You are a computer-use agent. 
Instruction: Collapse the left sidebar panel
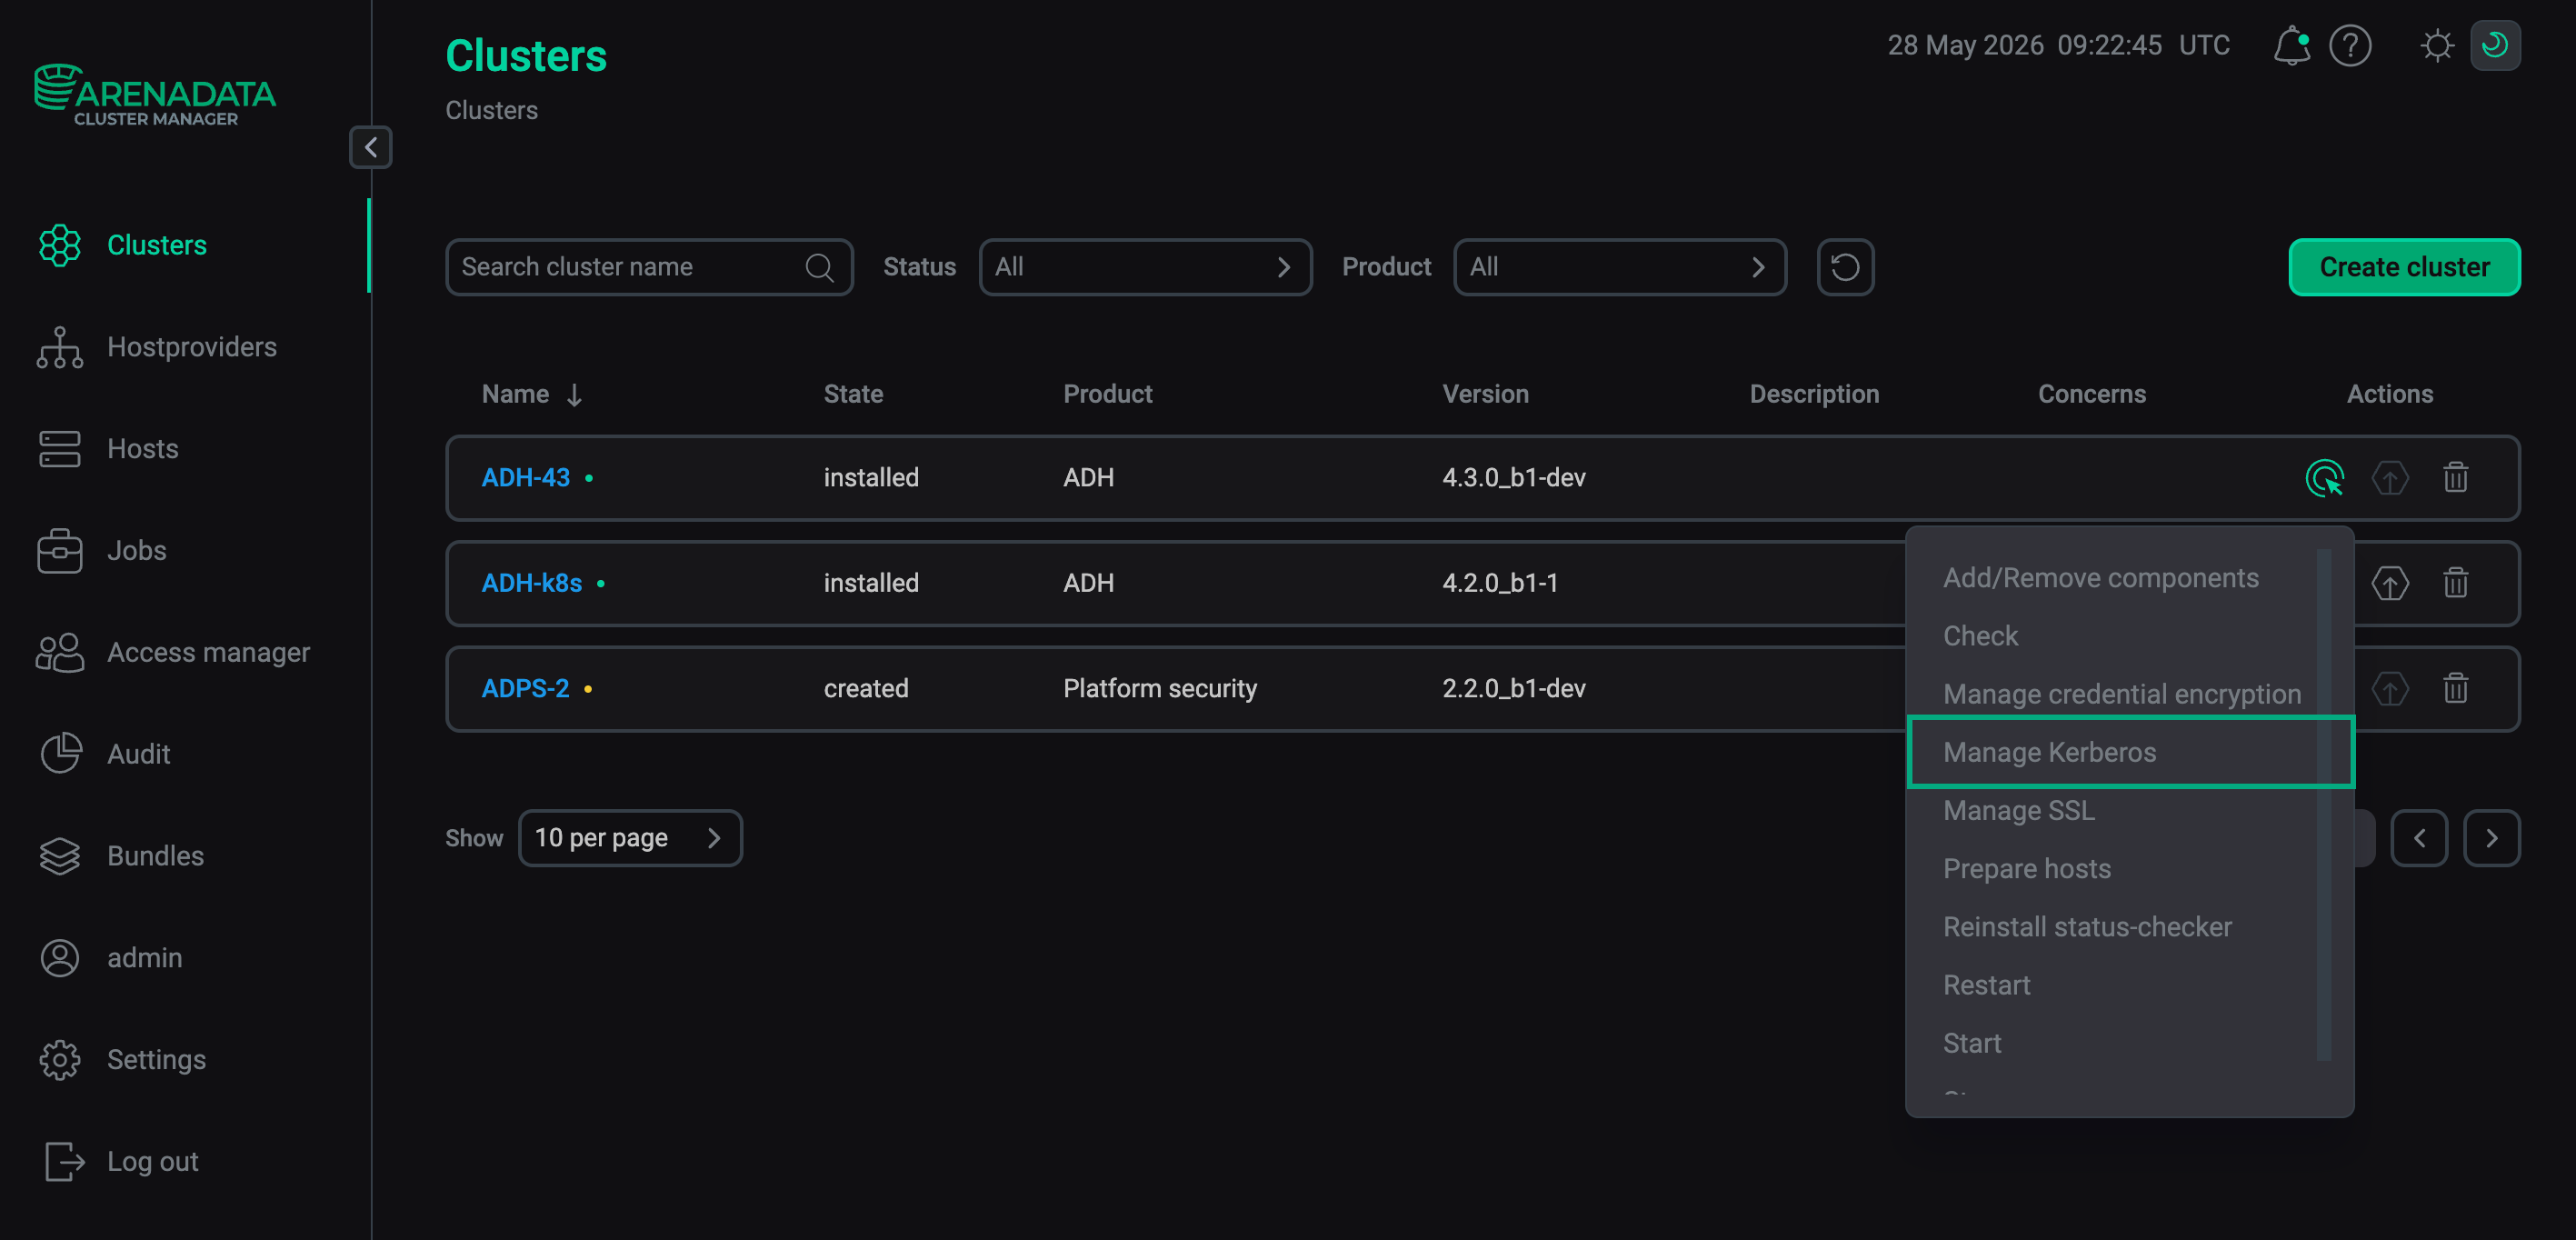[370, 147]
